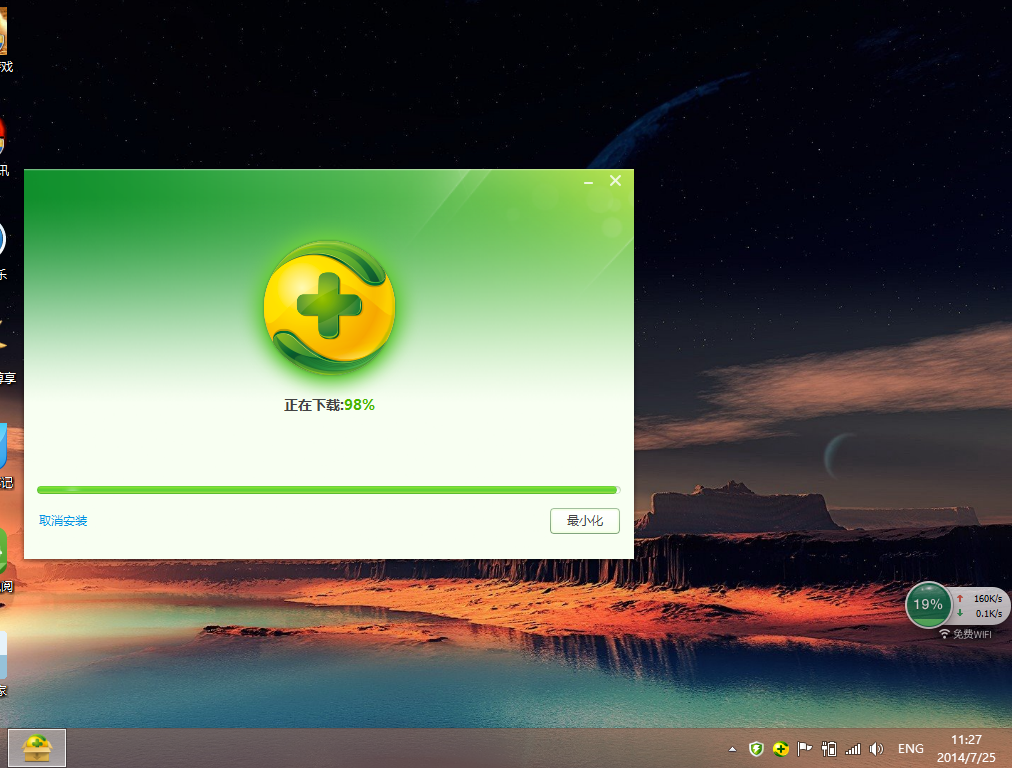Viewport: 1012px width, 768px height.
Task: Expand the hidden icons arrow in the tray
Action: [733, 748]
